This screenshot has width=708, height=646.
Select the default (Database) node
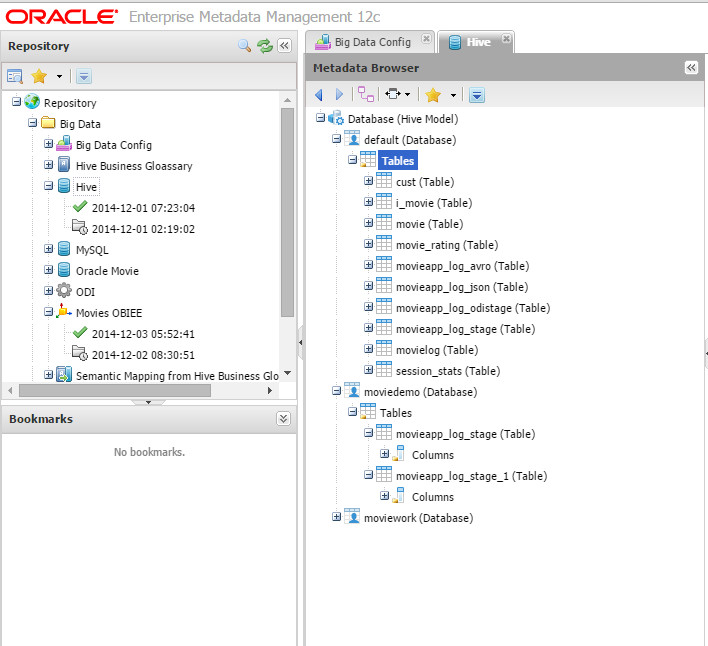pyautogui.click(x=410, y=140)
